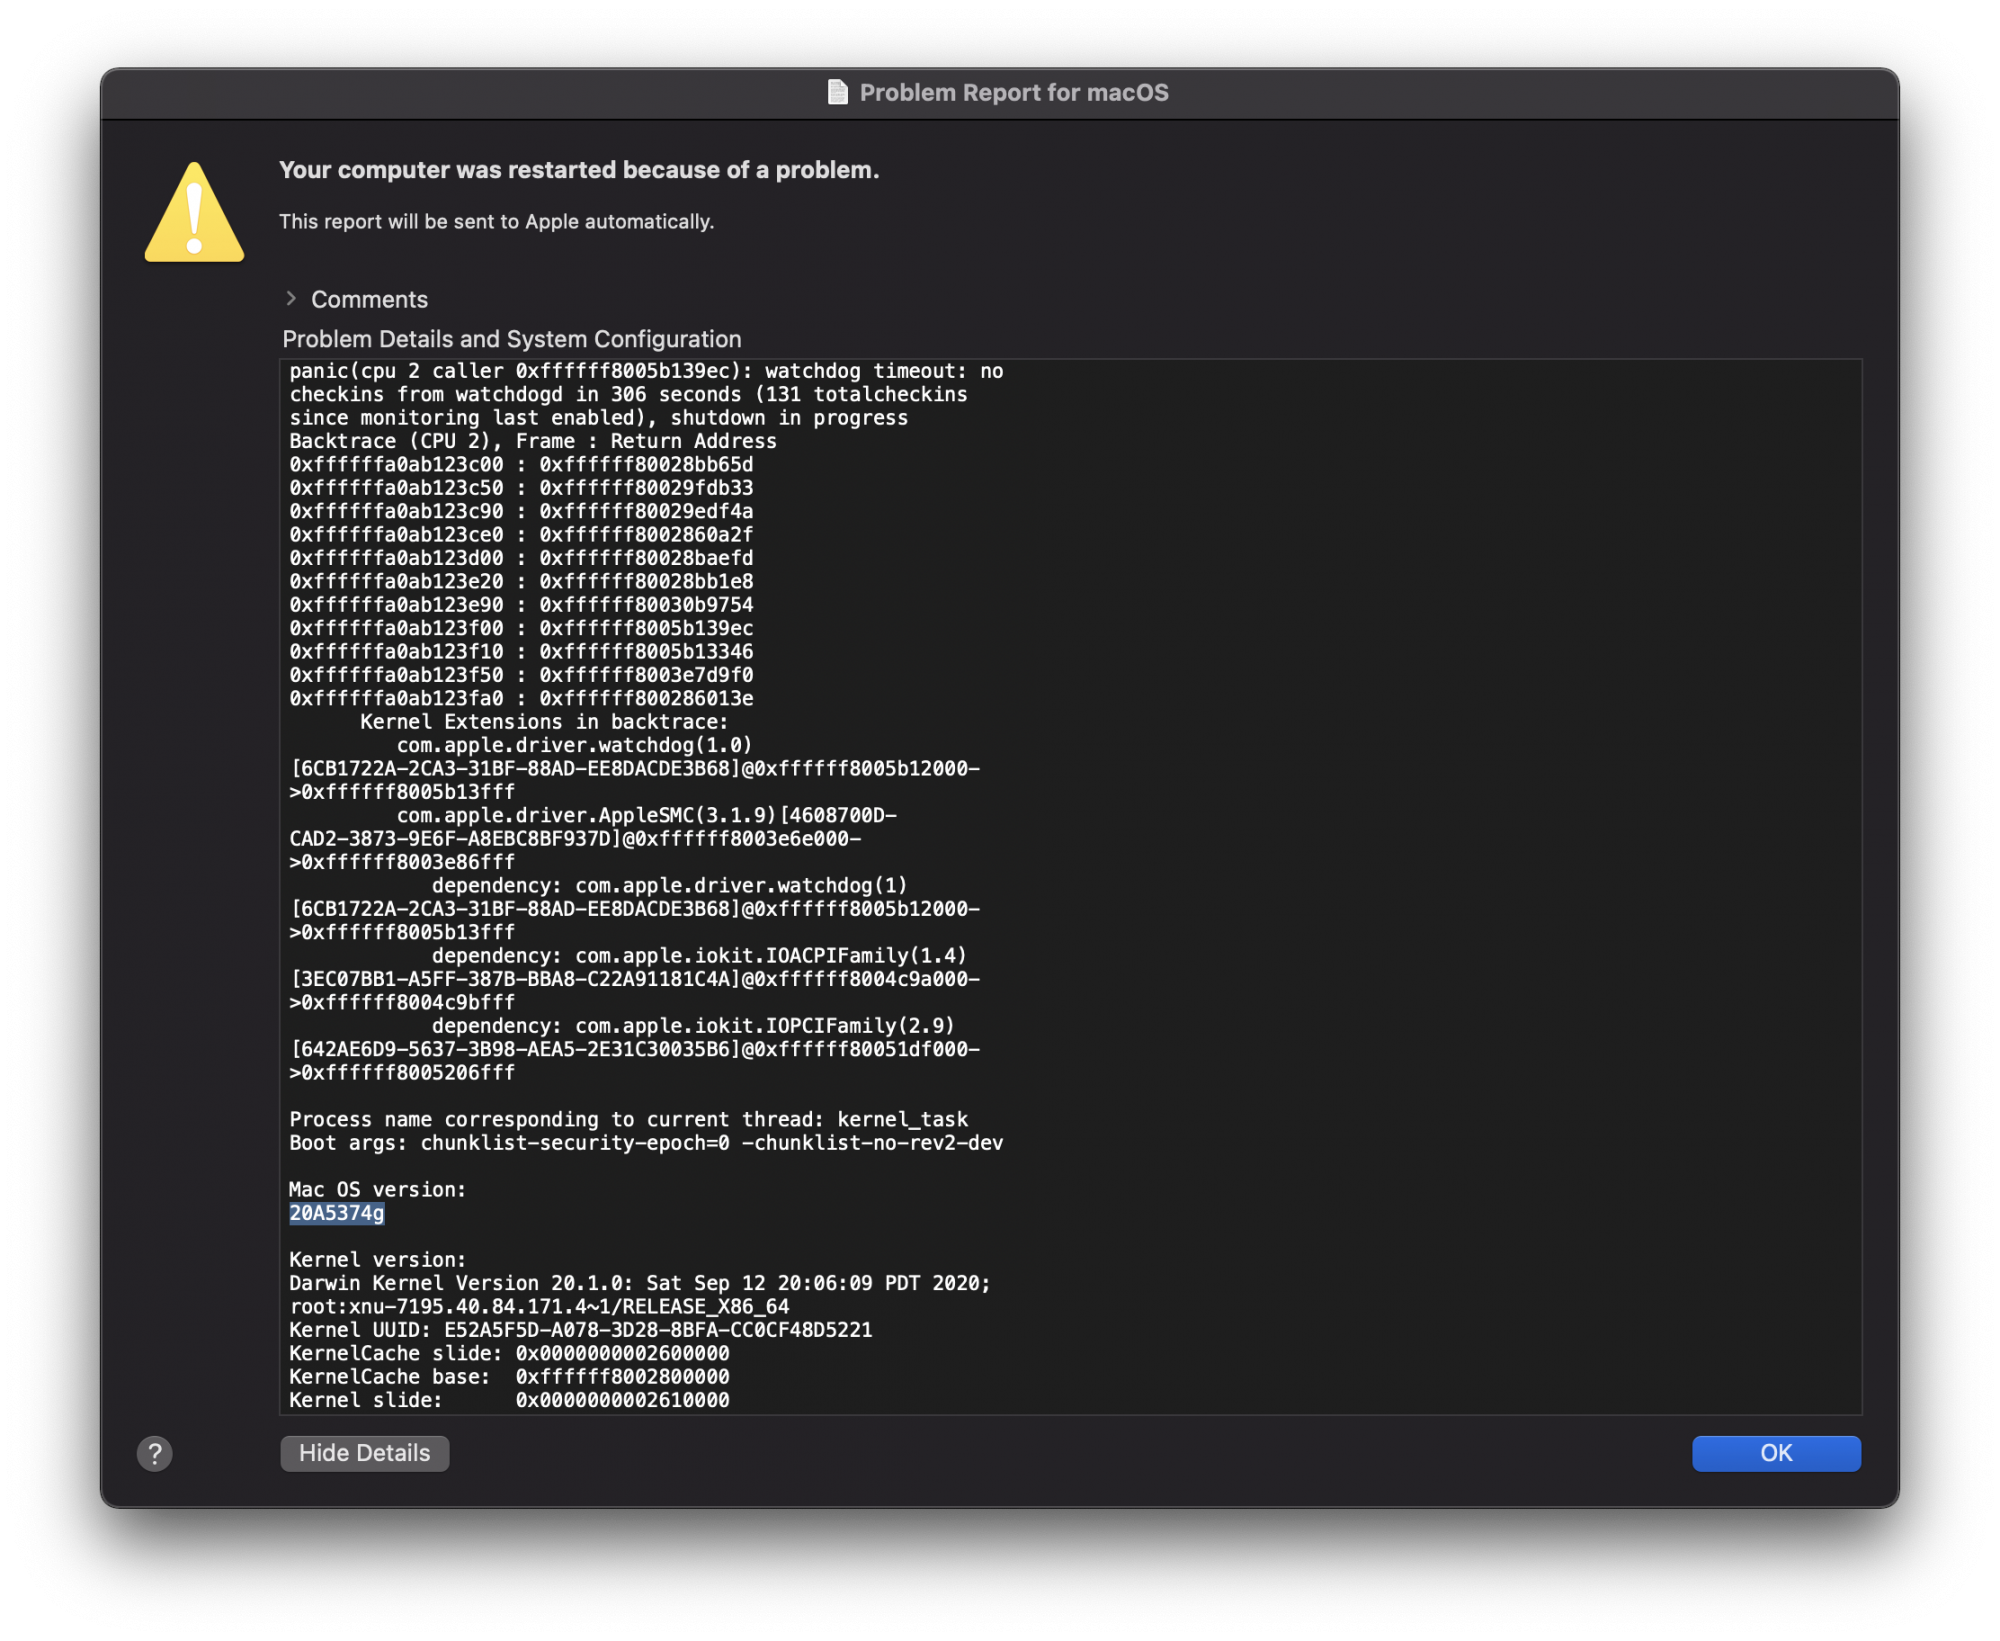Click the "Problem Details and System Configuration" label

pos(511,339)
